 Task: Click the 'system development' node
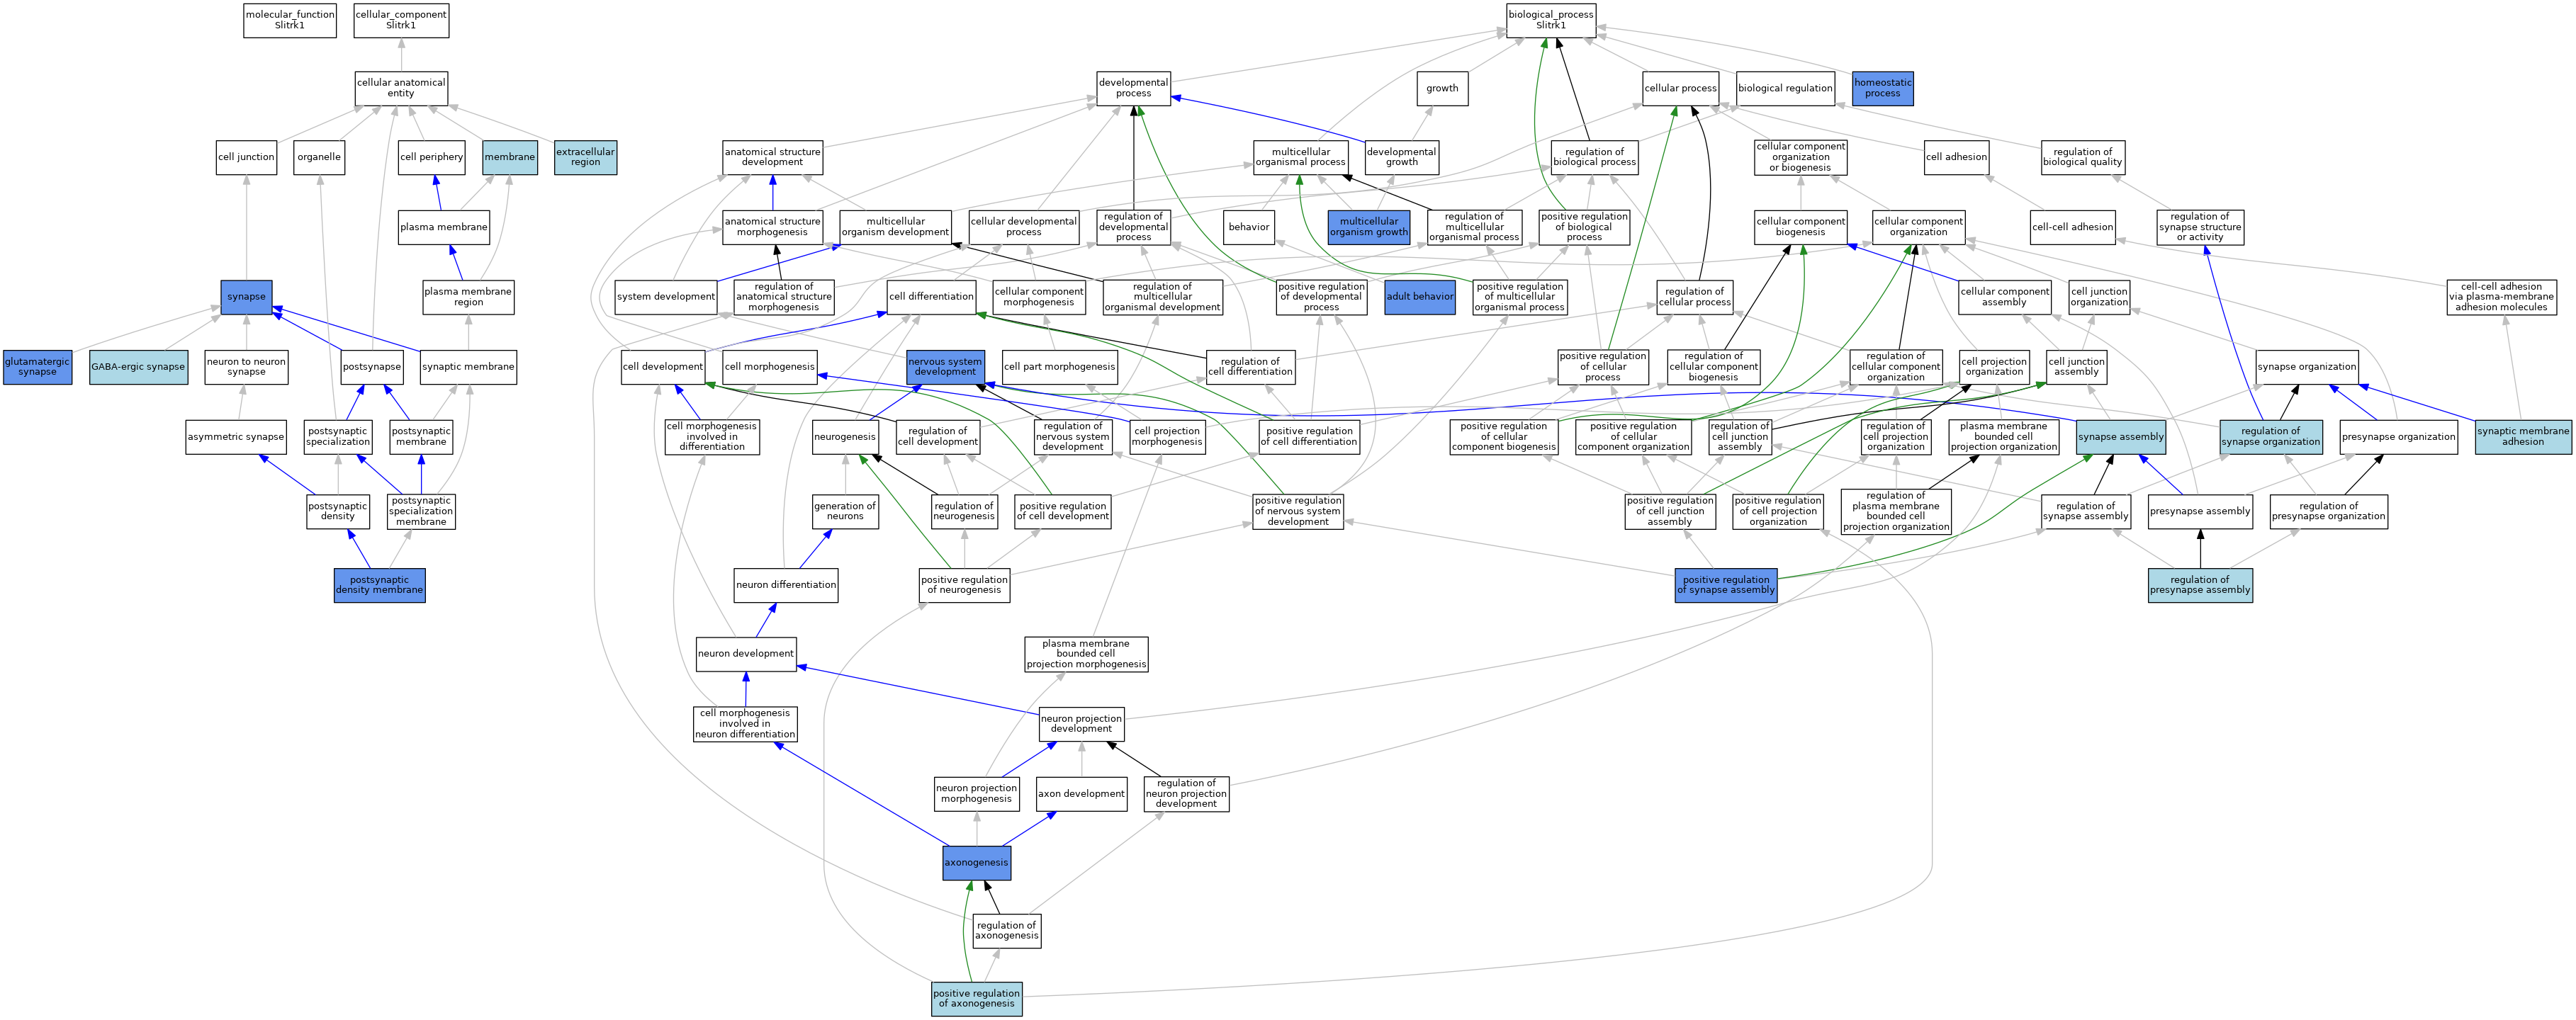pos(666,297)
